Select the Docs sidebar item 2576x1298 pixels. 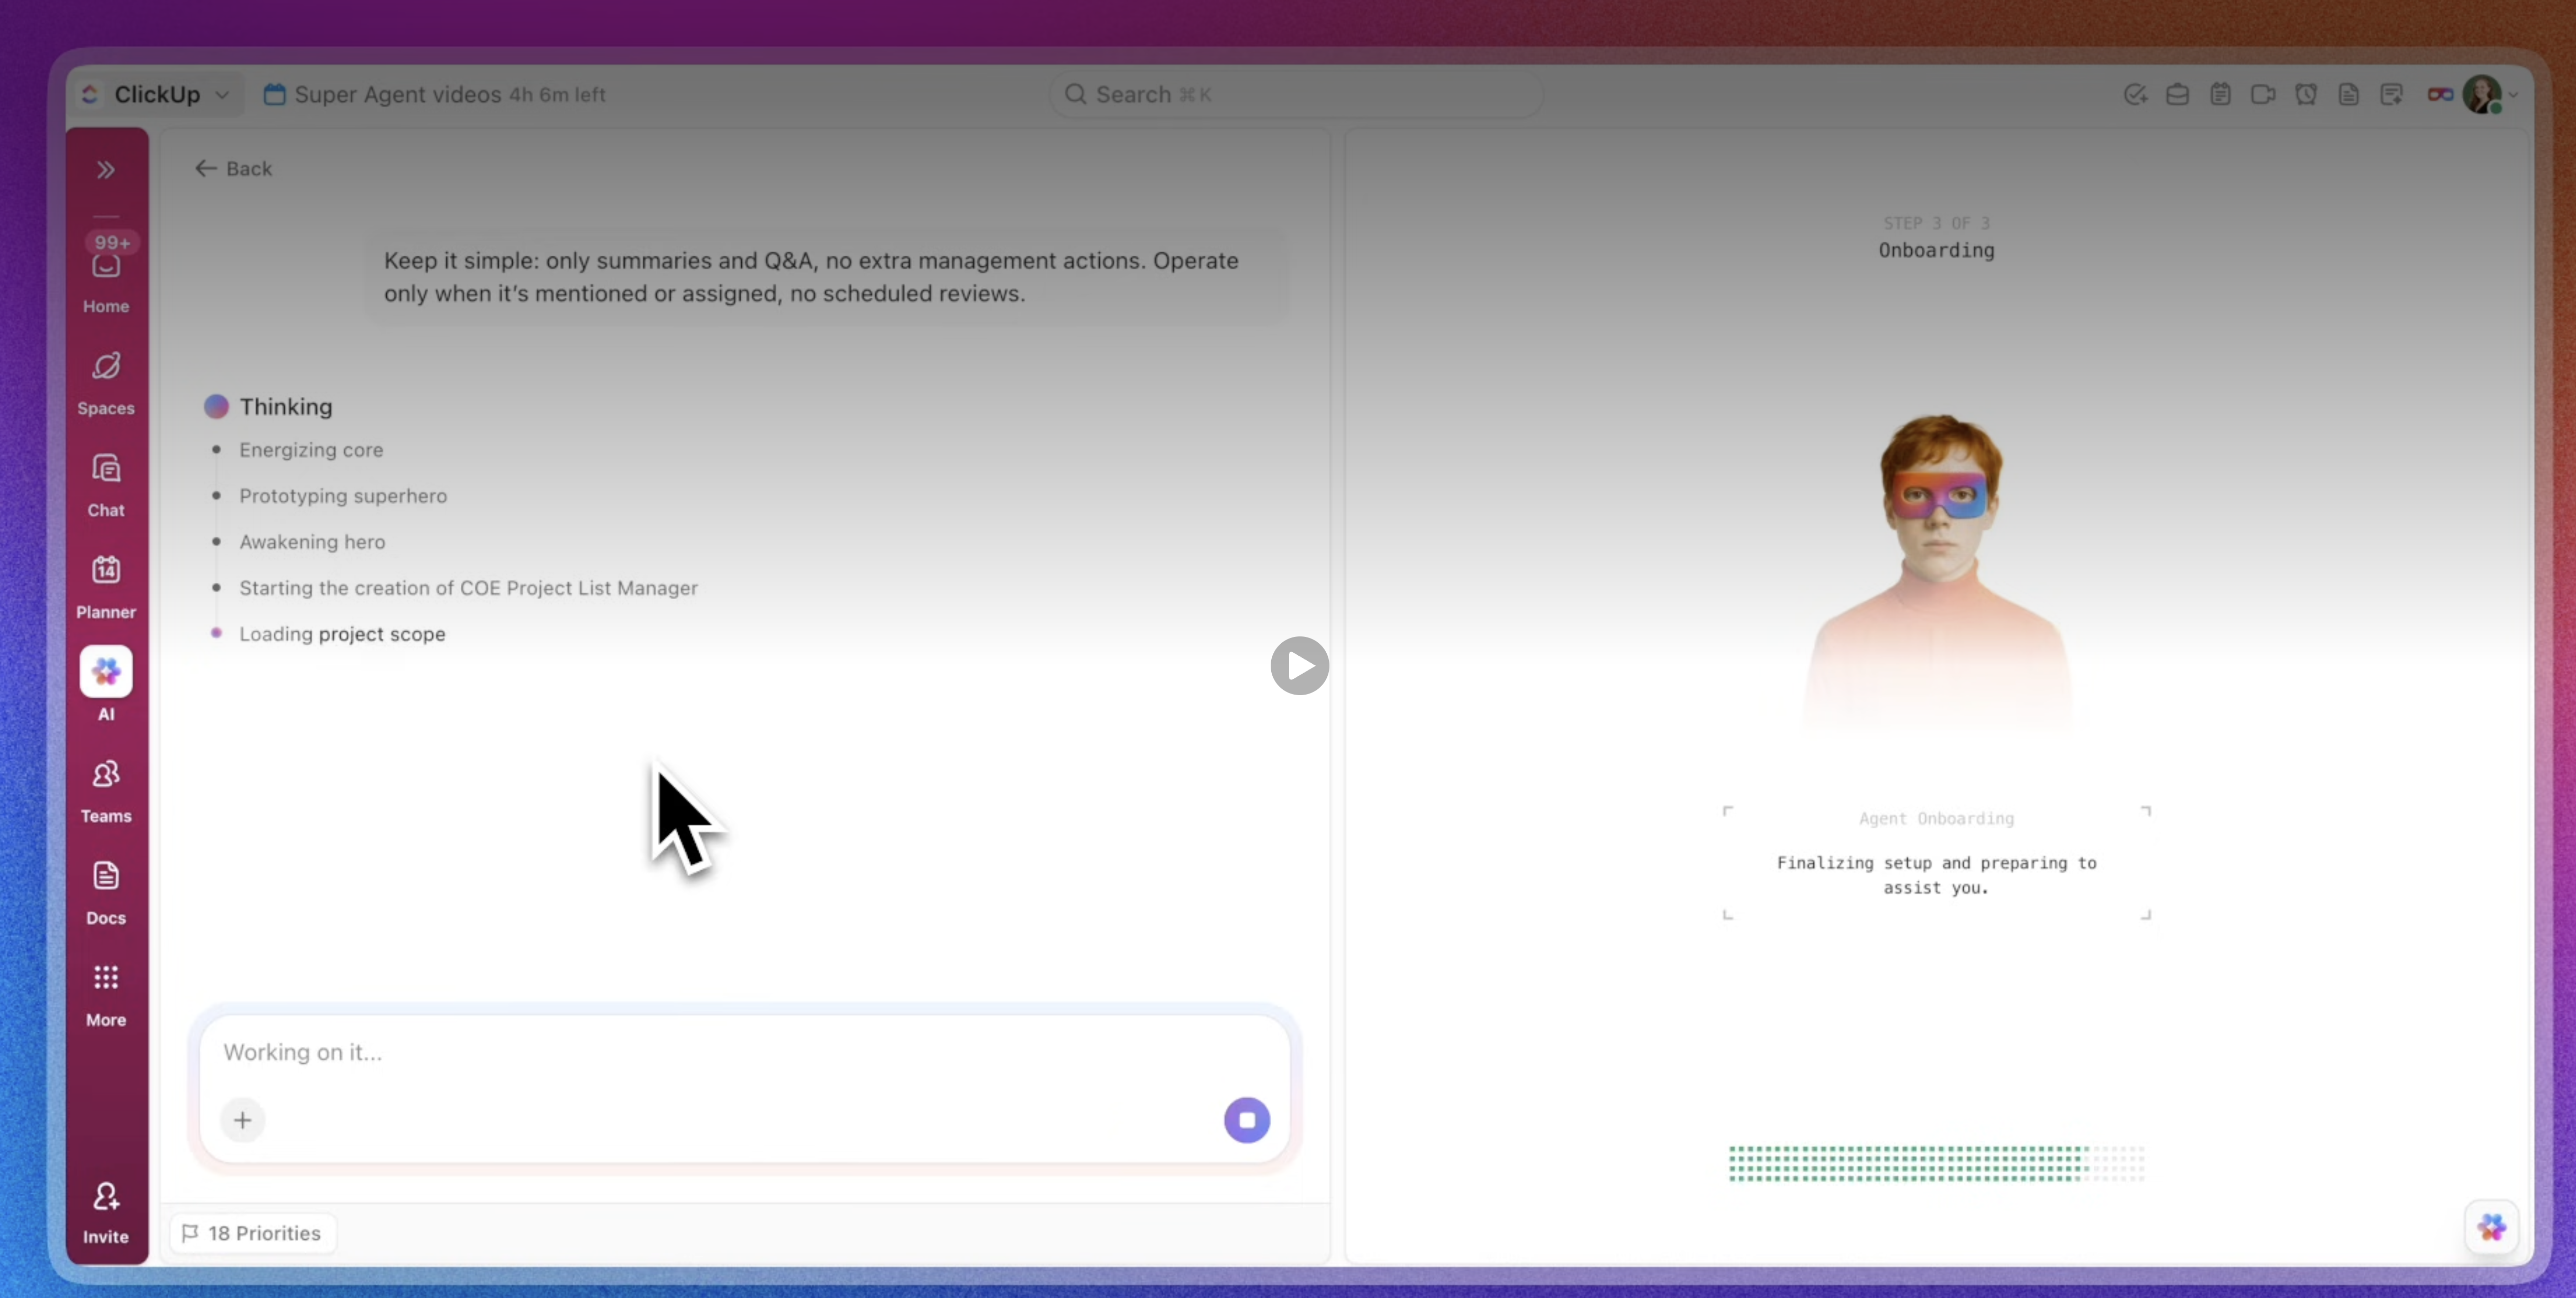[x=106, y=892]
